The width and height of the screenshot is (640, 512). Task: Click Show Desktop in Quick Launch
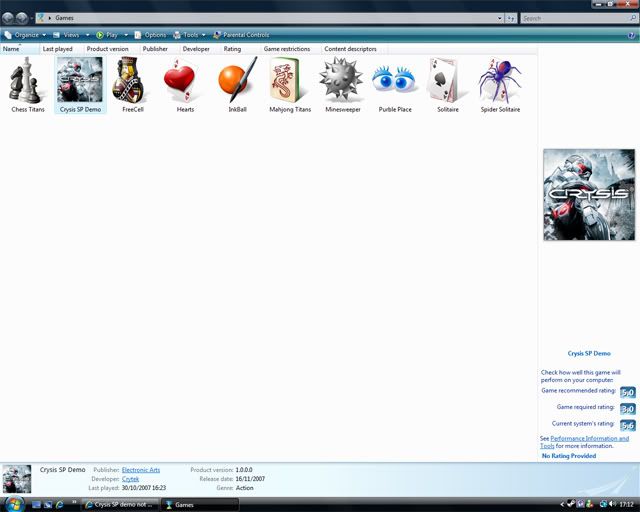click(36, 505)
